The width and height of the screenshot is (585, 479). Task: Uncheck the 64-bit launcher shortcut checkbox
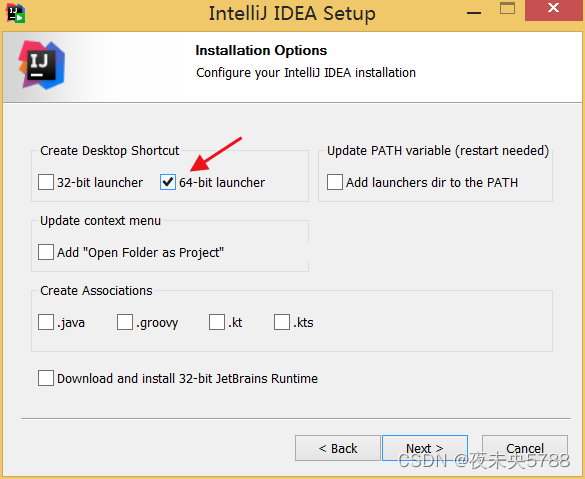[168, 182]
